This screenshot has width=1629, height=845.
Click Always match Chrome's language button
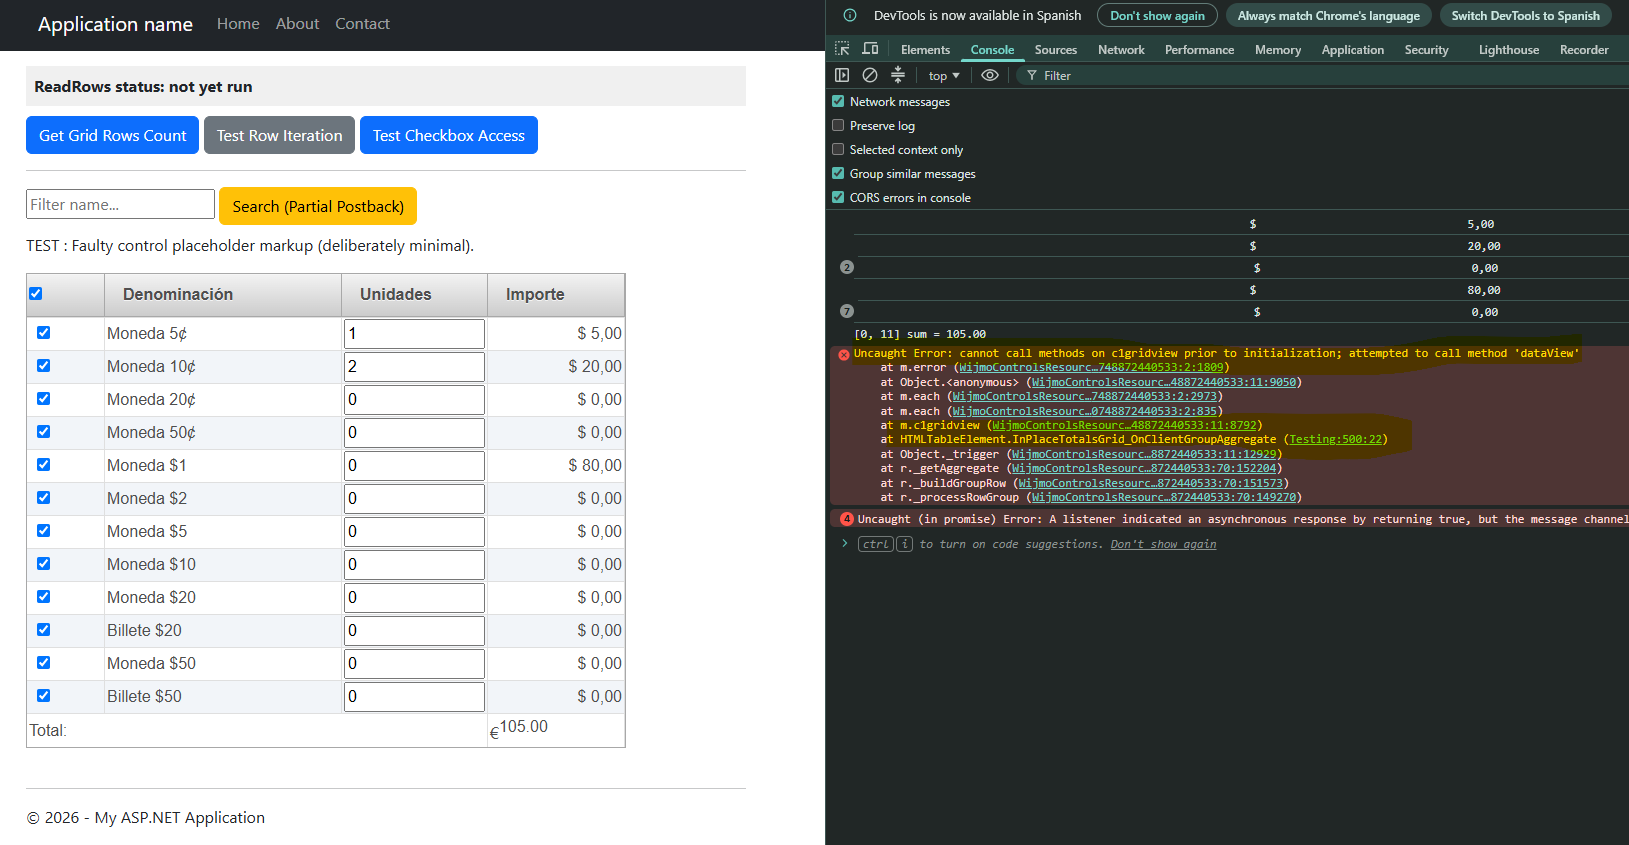1328,15
